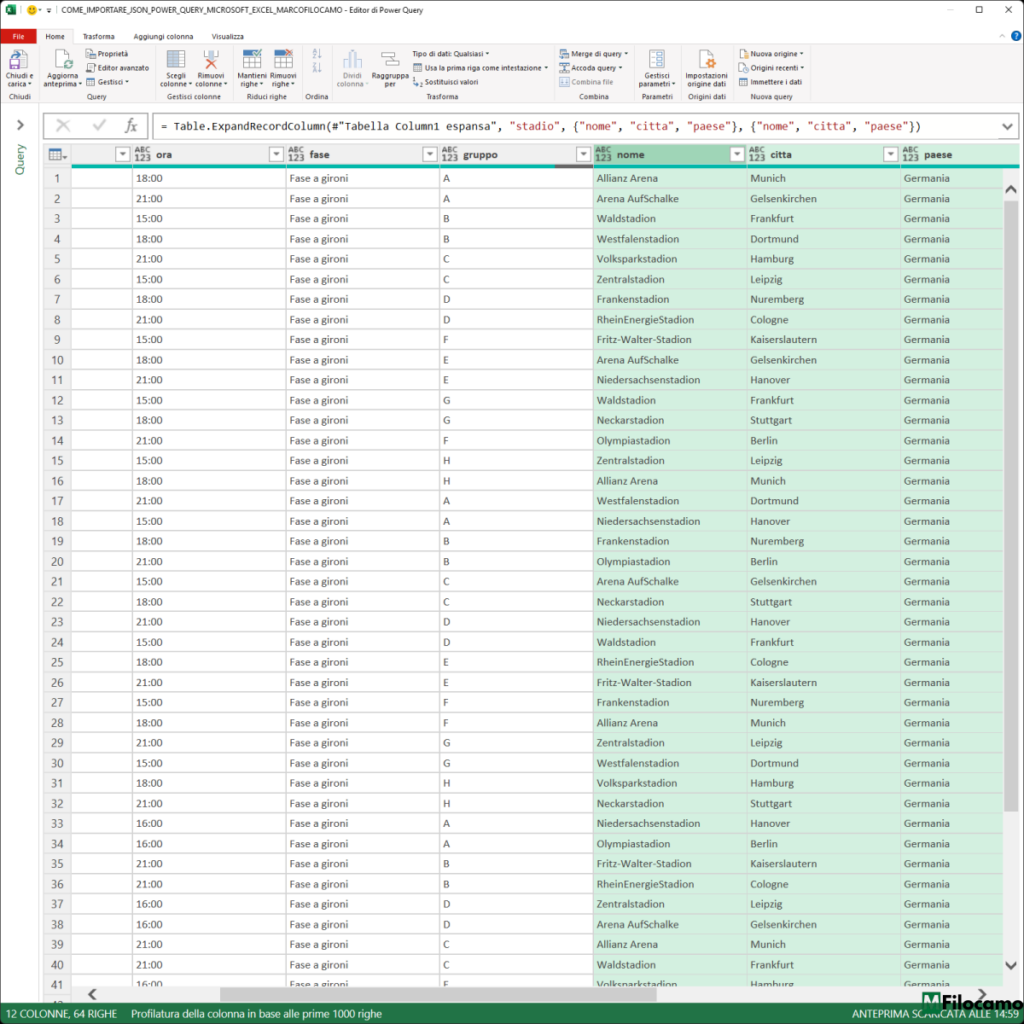Change data type icon of nome column
This screenshot has width=1024, height=1024.
click(x=603, y=154)
